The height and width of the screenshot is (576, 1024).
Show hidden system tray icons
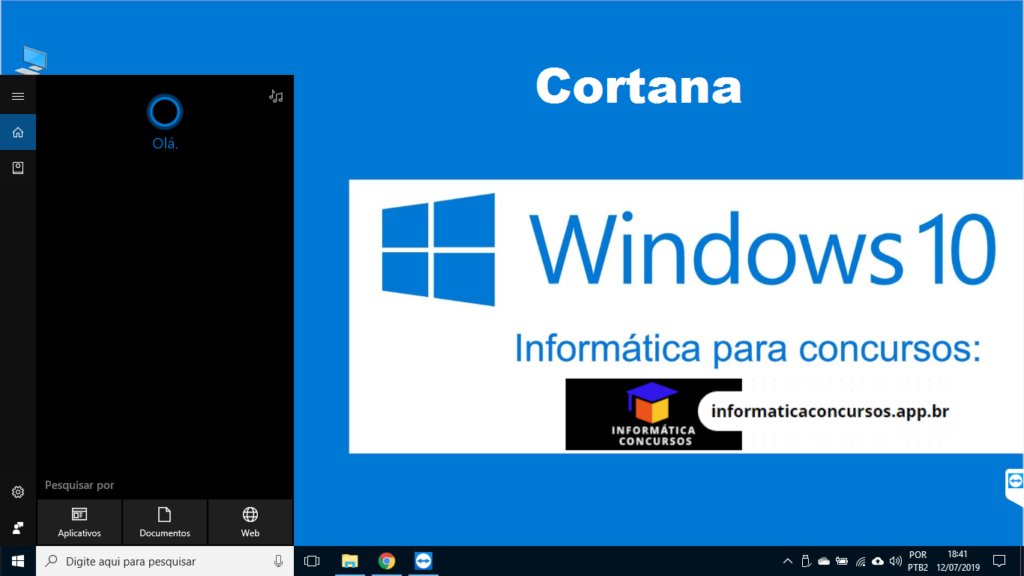(x=787, y=561)
